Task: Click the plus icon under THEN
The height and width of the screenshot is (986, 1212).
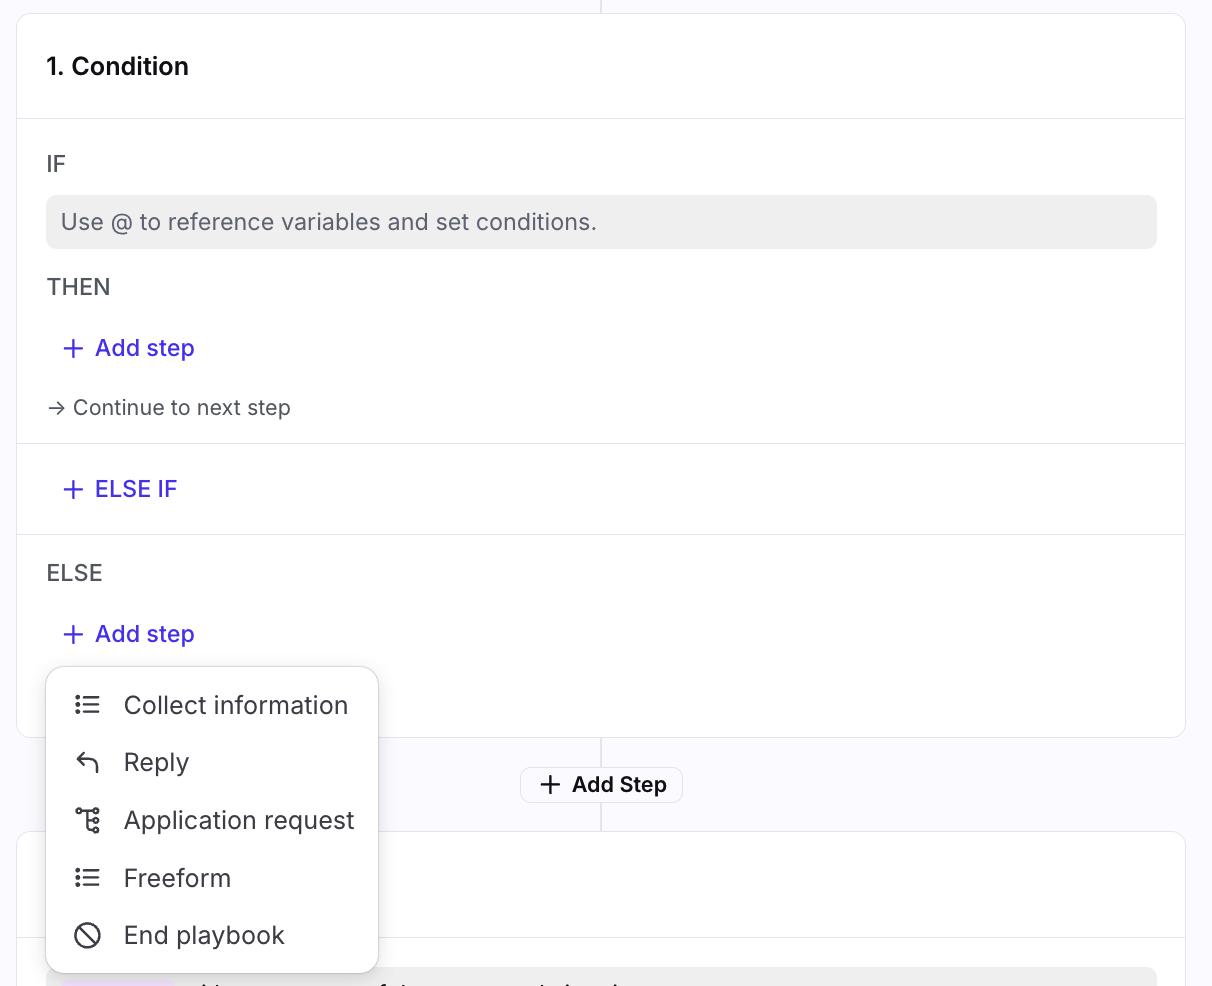Action: click(73, 349)
